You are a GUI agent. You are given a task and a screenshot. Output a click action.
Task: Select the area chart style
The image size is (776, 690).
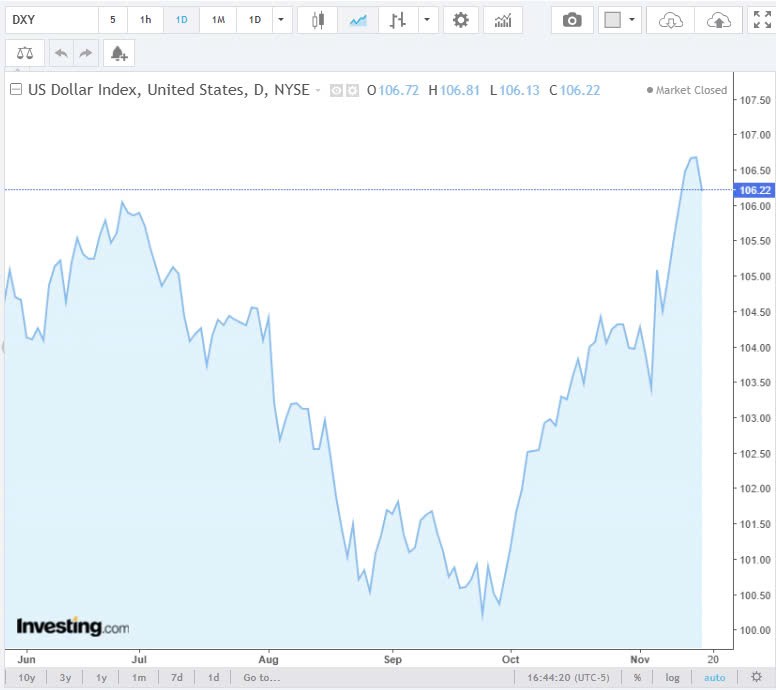[358, 20]
